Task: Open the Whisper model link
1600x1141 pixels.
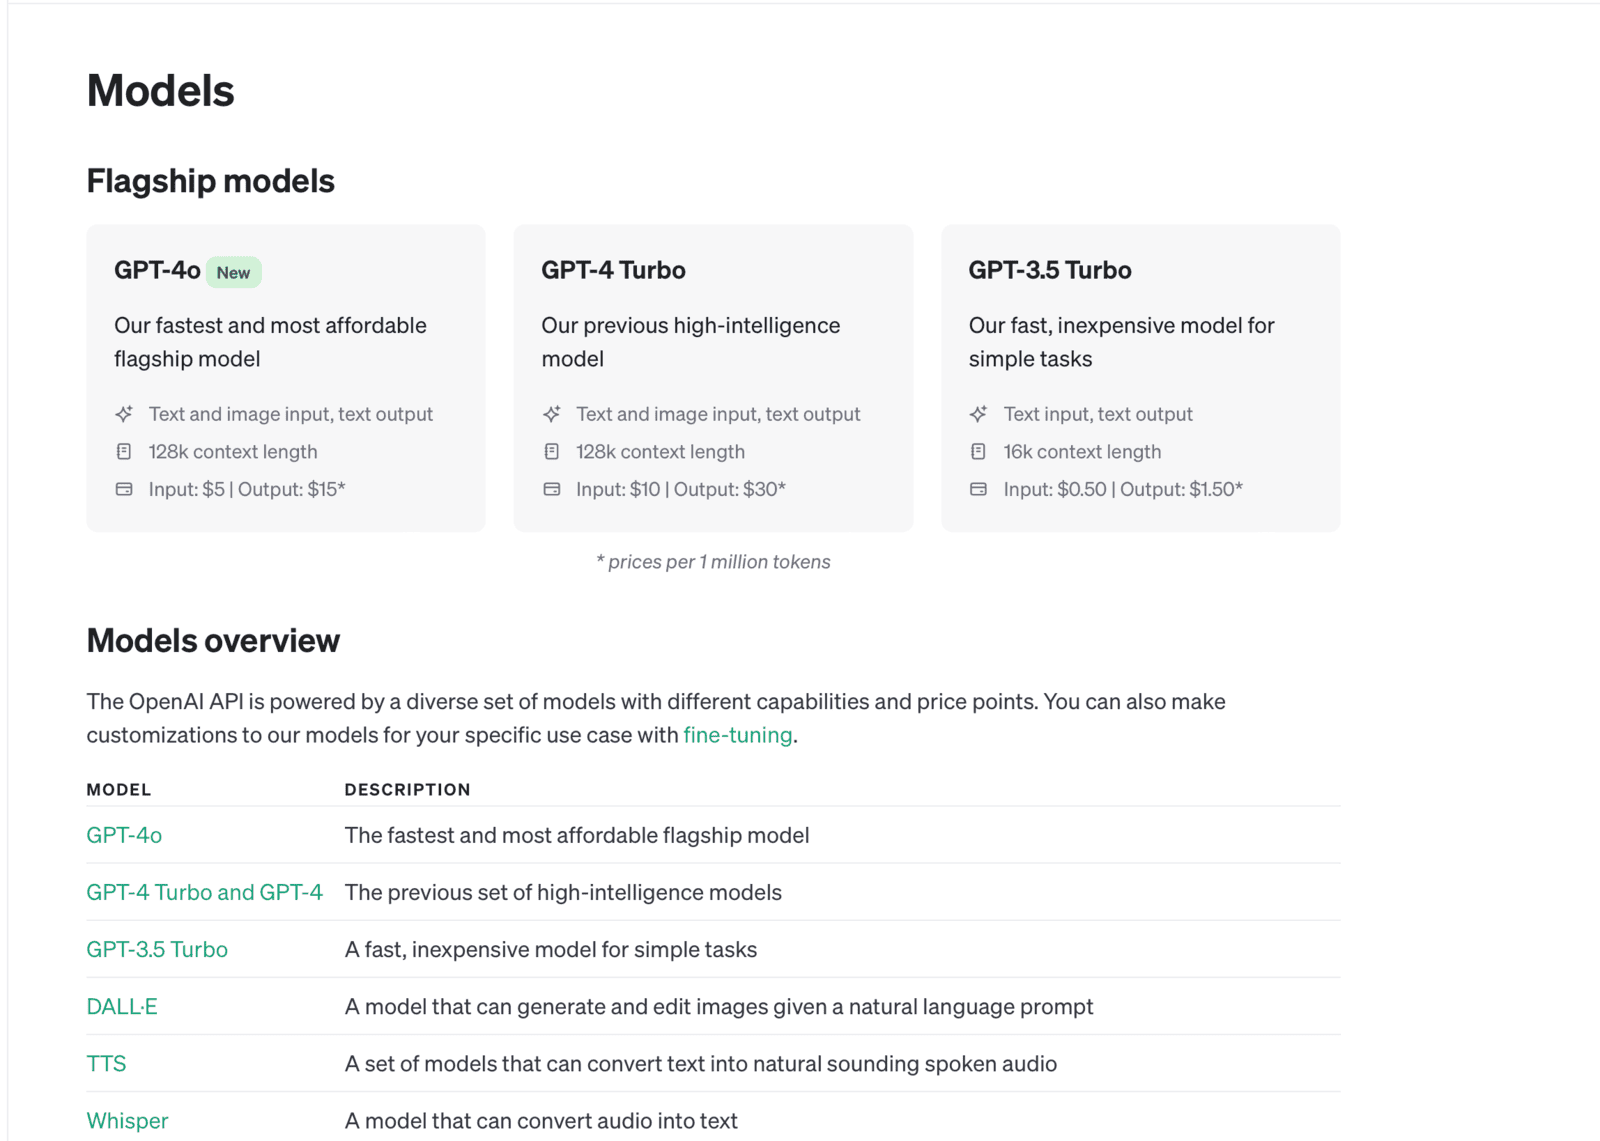Action: pos(127,1120)
